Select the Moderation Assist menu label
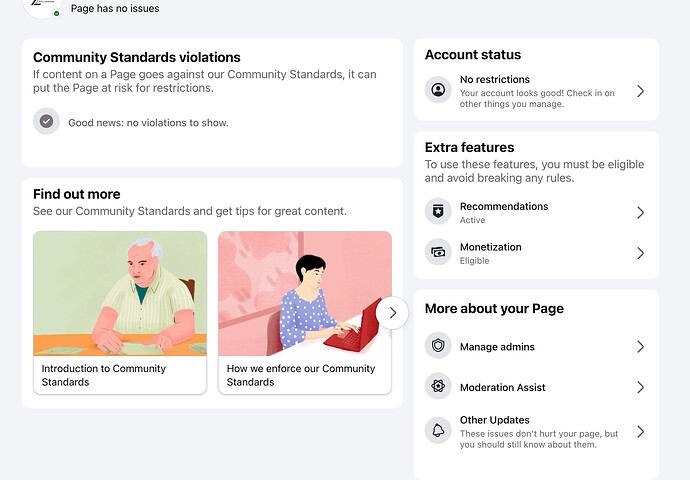 (502, 387)
